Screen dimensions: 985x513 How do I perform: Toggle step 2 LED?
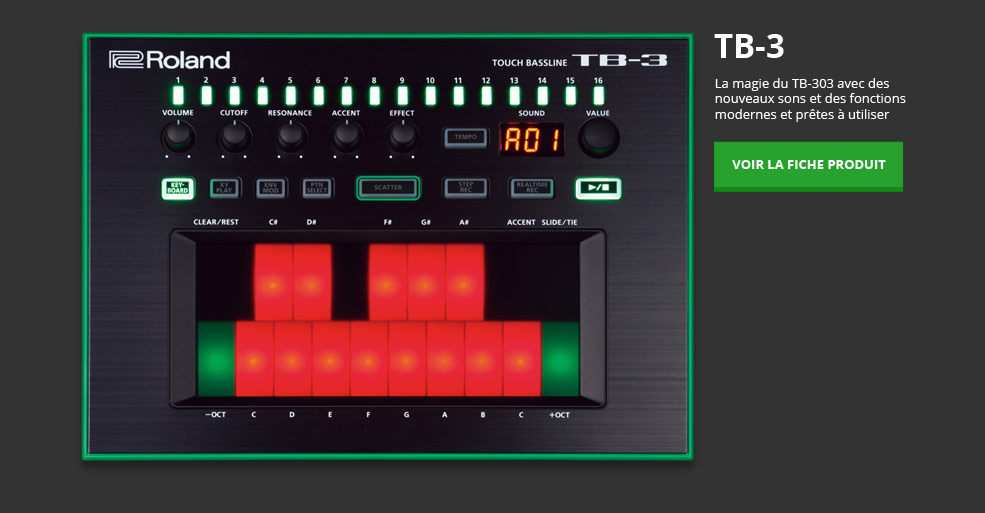click(x=206, y=95)
